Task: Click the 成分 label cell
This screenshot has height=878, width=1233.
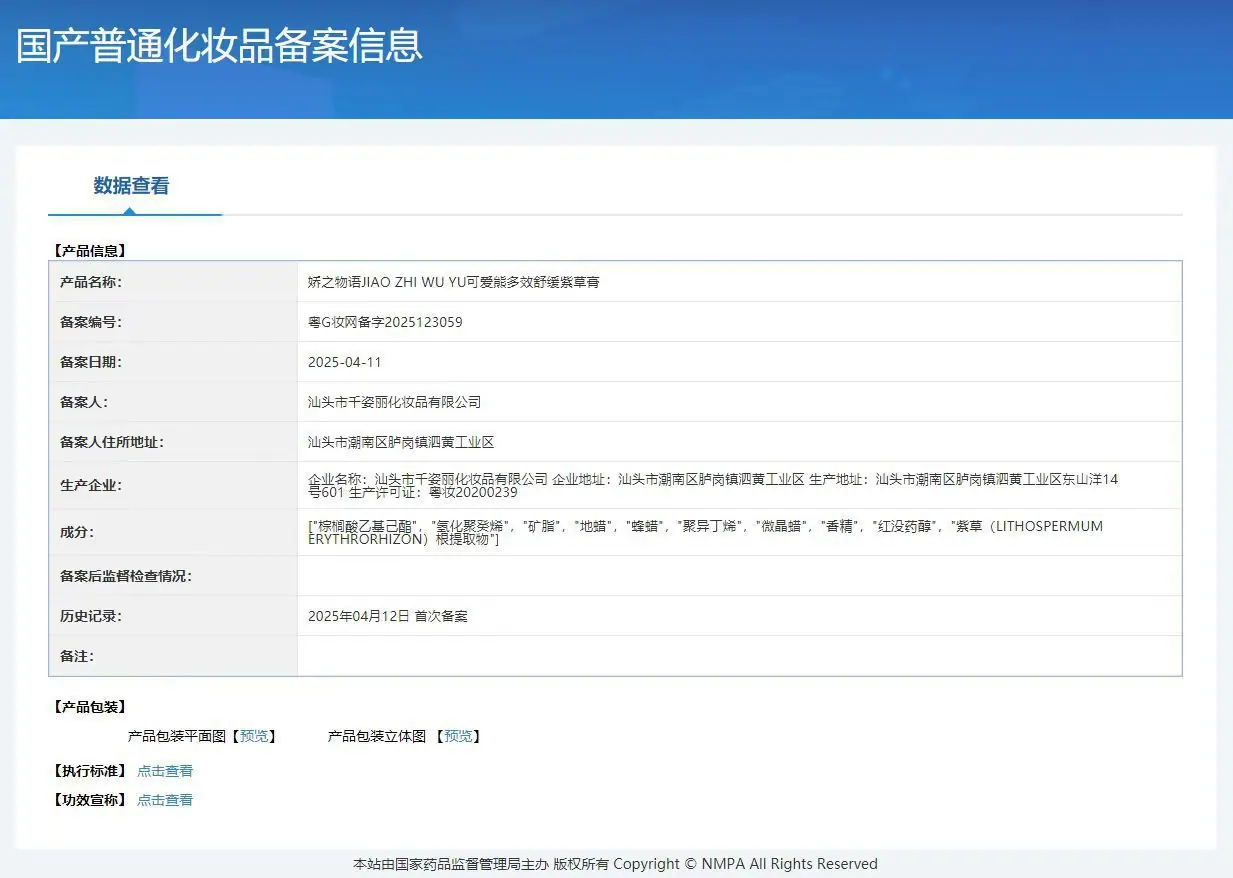Action: coord(173,532)
